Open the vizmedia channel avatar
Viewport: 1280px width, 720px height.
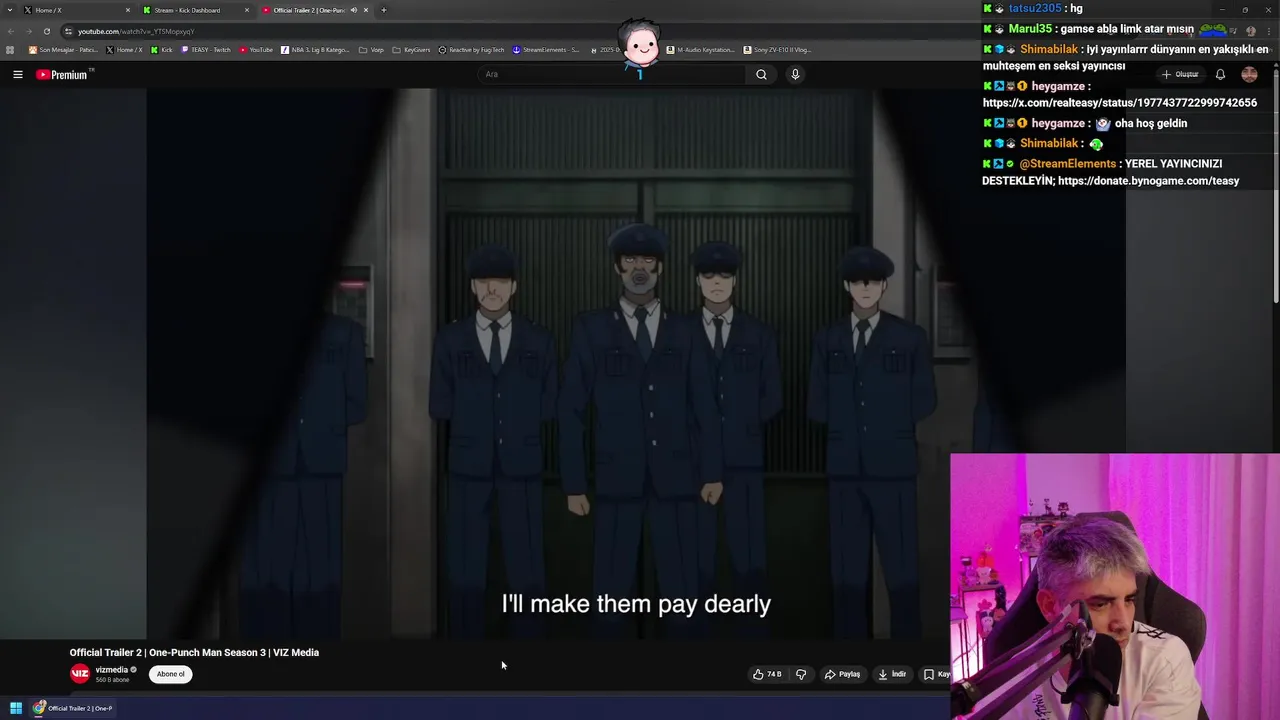80,674
